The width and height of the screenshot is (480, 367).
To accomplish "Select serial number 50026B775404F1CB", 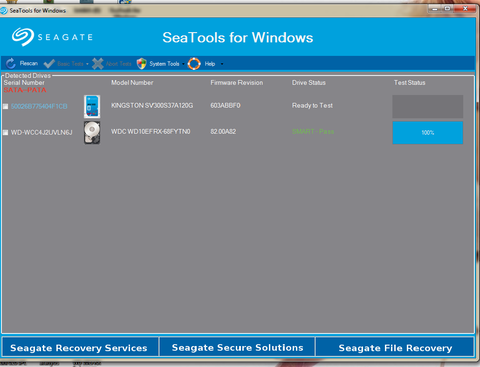I will (x=39, y=106).
